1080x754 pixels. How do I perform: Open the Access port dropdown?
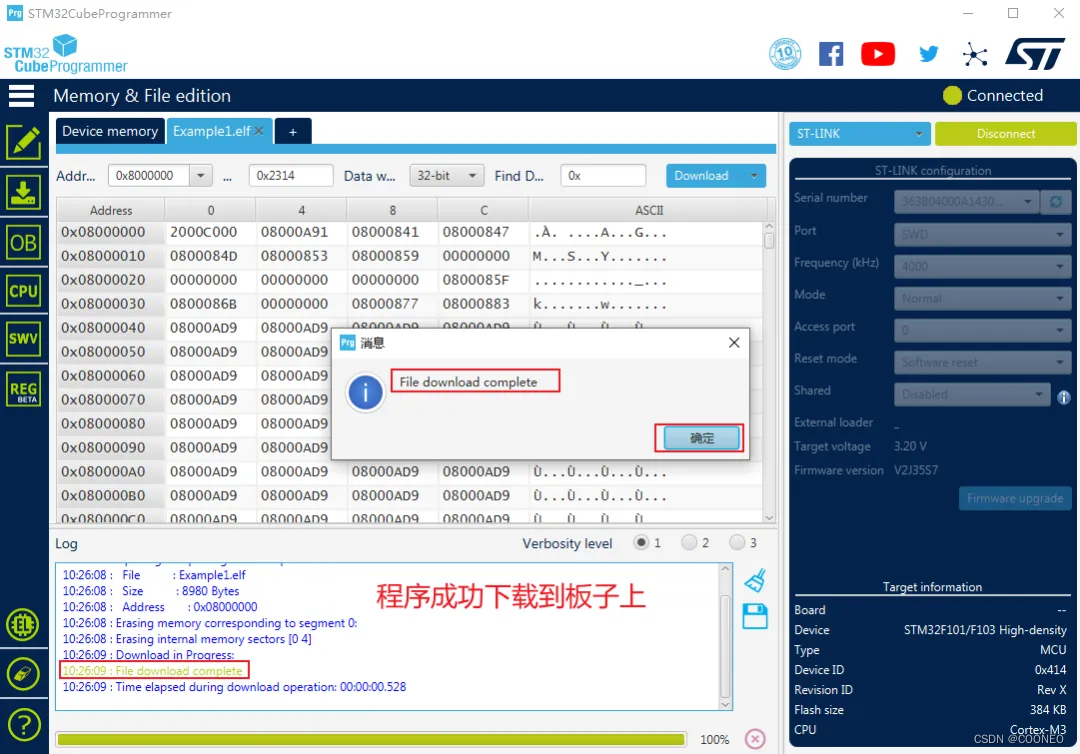point(983,331)
